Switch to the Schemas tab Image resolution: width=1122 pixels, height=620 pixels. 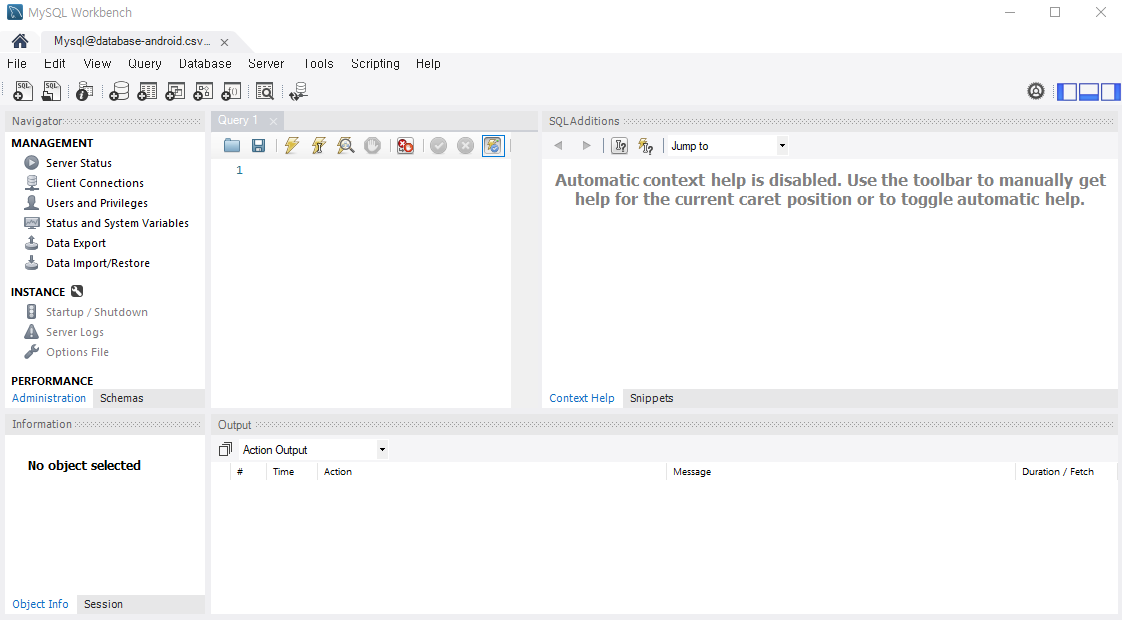click(122, 398)
